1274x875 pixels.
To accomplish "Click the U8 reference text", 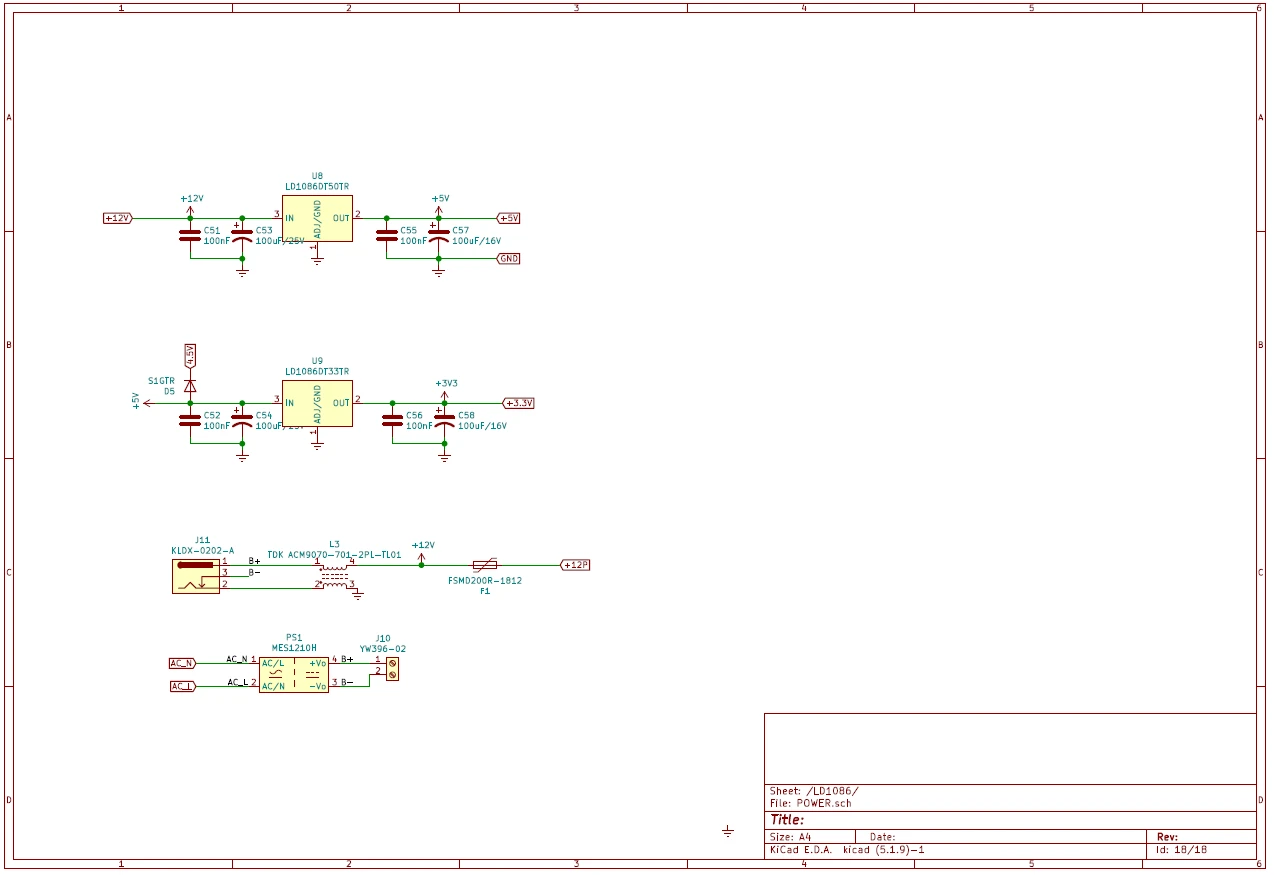I will (x=317, y=176).
